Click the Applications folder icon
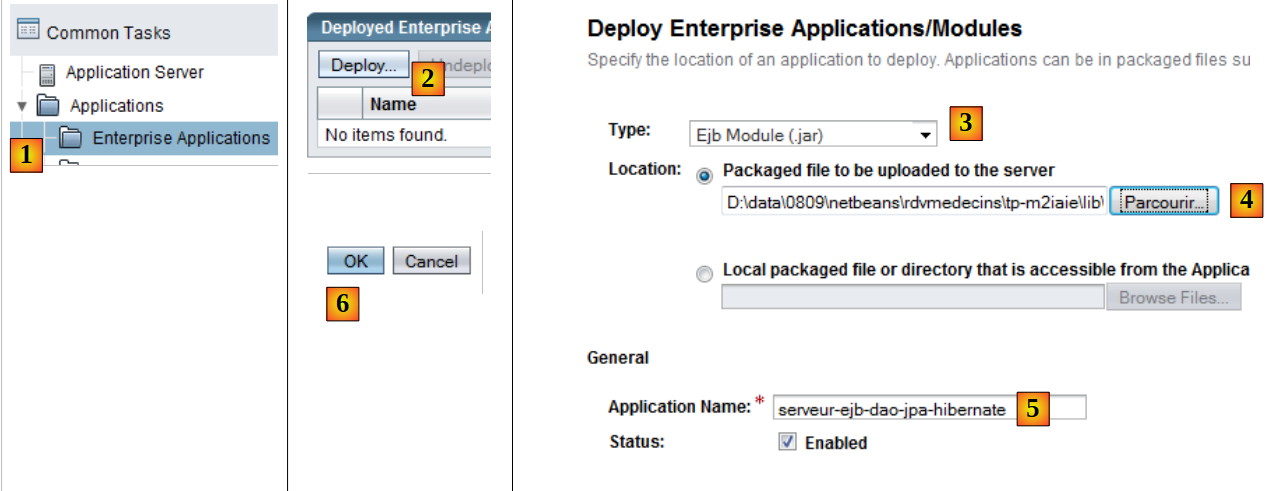The height and width of the screenshot is (491, 1287). [48, 105]
